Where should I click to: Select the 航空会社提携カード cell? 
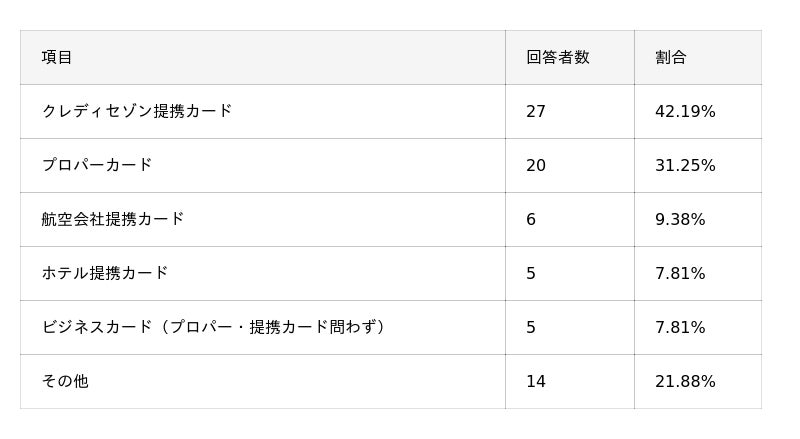click(x=113, y=219)
